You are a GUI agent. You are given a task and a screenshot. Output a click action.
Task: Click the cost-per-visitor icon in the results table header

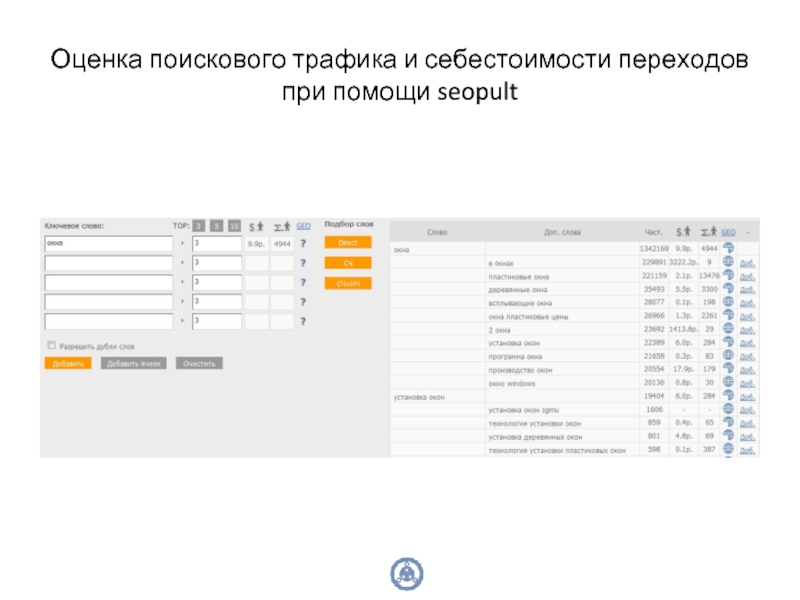pos(683,232)
